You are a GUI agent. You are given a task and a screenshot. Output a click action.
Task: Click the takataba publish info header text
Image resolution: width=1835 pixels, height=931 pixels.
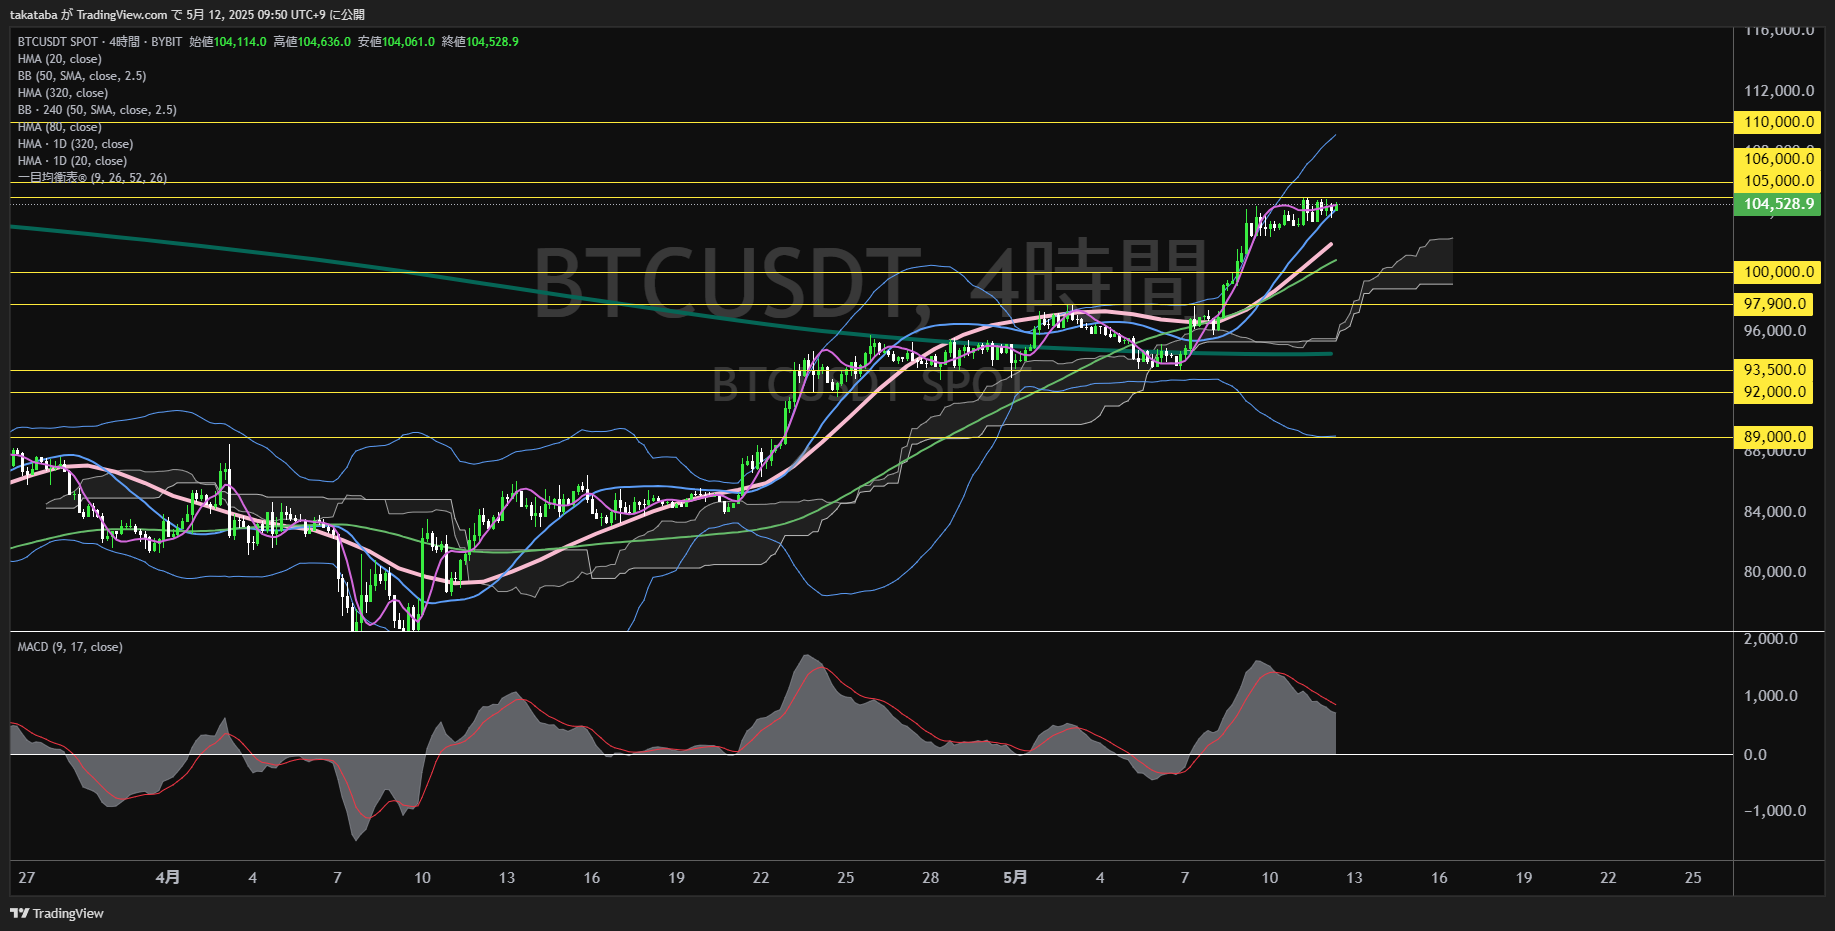tap(187, 15)
